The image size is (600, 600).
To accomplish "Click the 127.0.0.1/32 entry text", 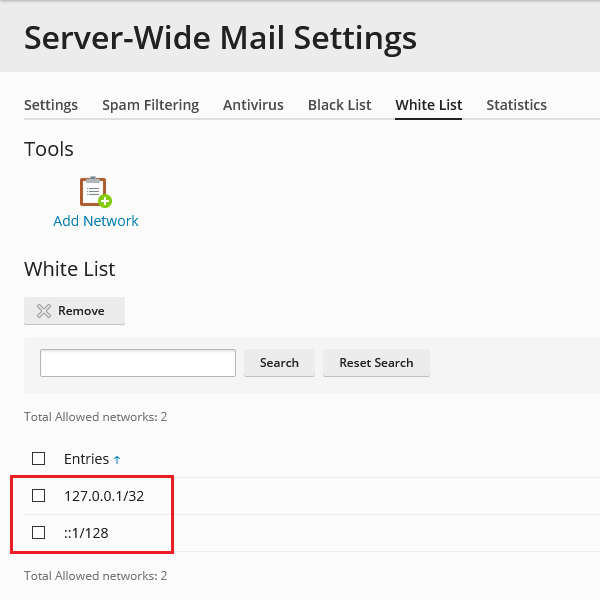I will pos(104,496).
